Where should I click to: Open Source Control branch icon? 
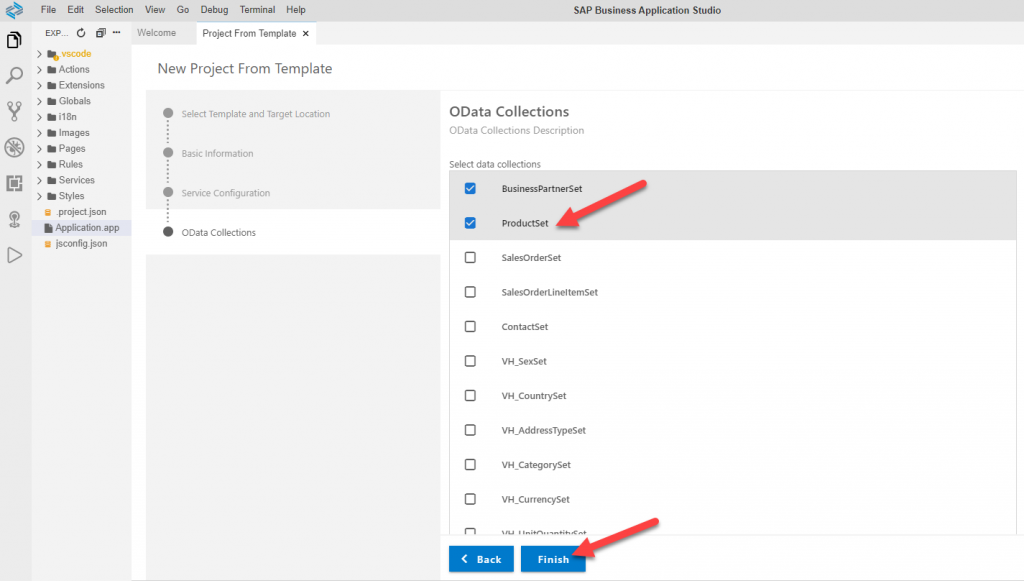click(x=14, y=111)
